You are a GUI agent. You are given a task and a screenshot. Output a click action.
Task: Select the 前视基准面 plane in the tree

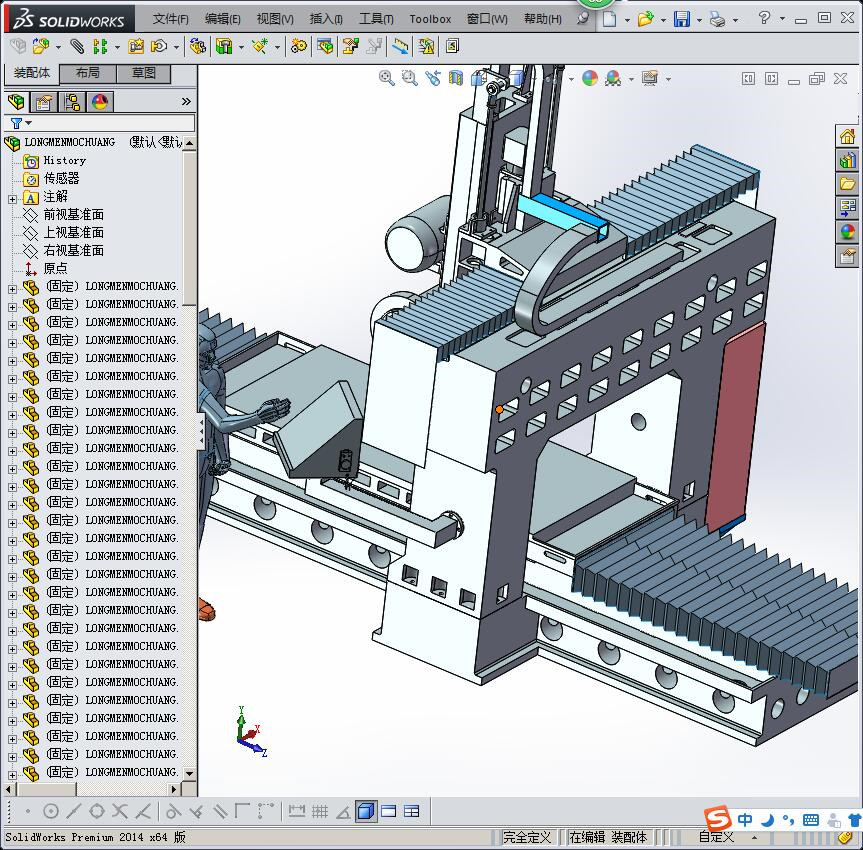(x=73, y=215)
